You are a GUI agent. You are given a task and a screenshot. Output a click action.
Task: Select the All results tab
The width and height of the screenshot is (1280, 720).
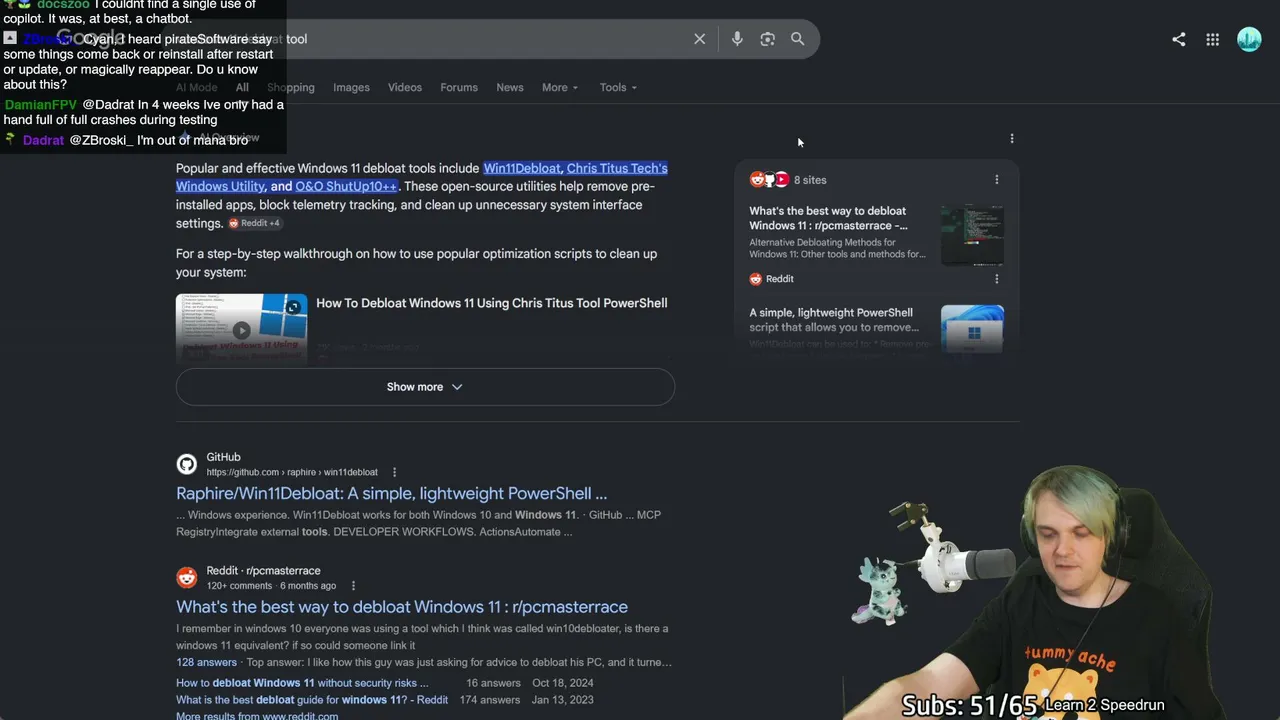point(242,87)
